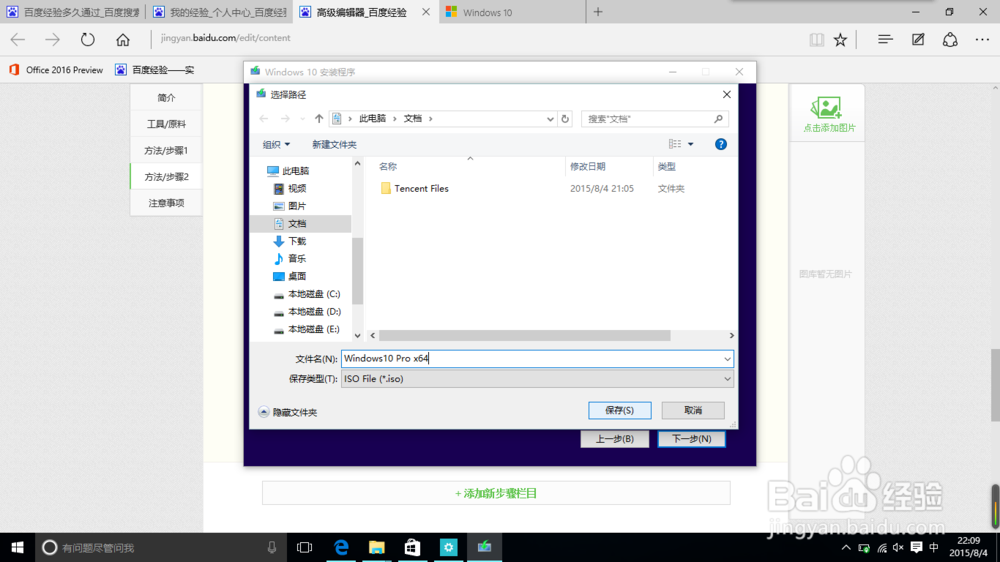Open File Explorer from taskbar
The height and width of the screenshot is (562, 1000).
[x=377, y=547]
